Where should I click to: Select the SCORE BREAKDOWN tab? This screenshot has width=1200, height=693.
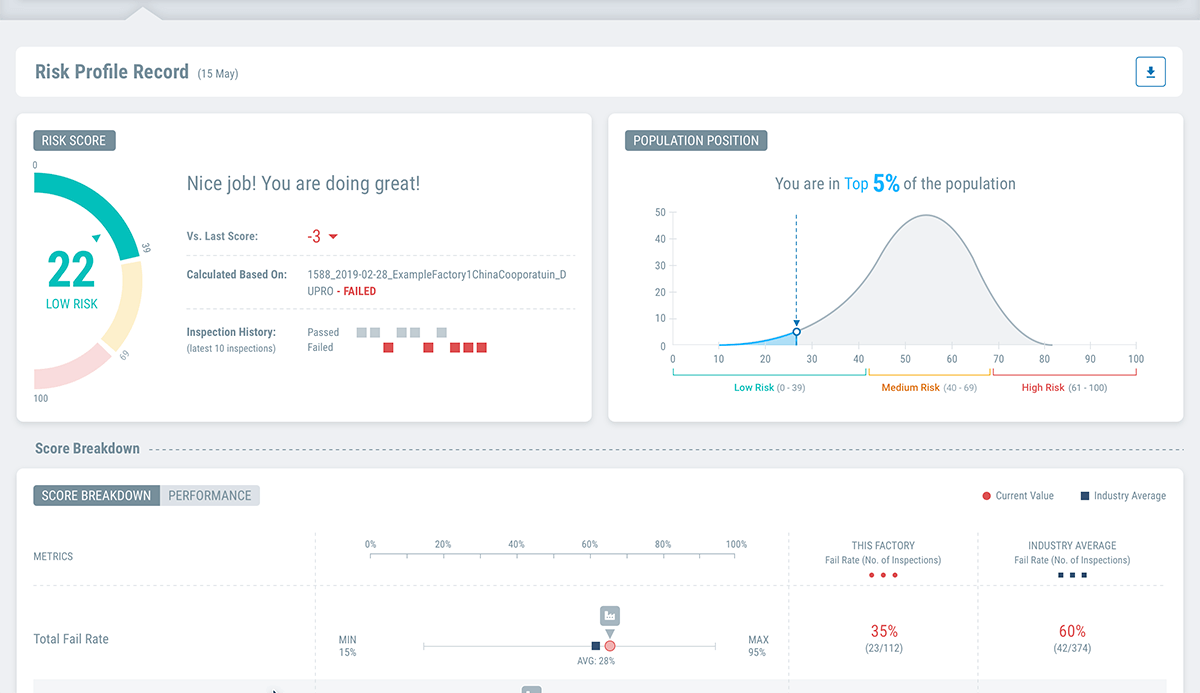point(96,495)
